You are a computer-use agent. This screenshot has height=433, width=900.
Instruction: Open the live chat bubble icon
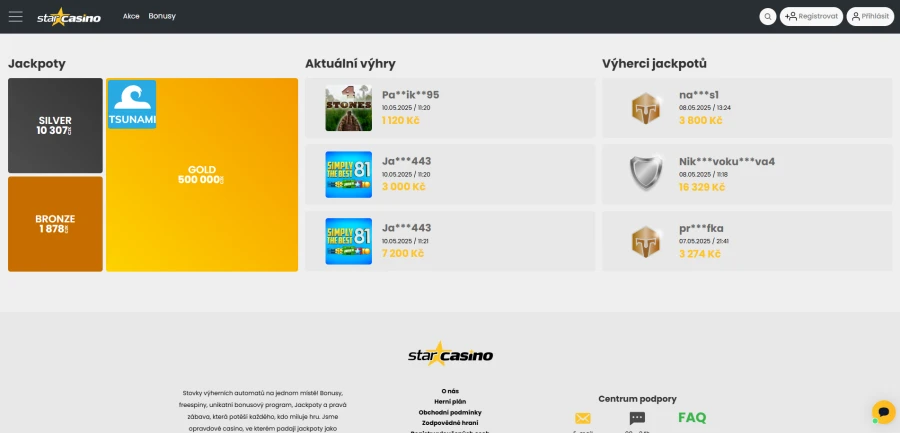pos(883,412)
